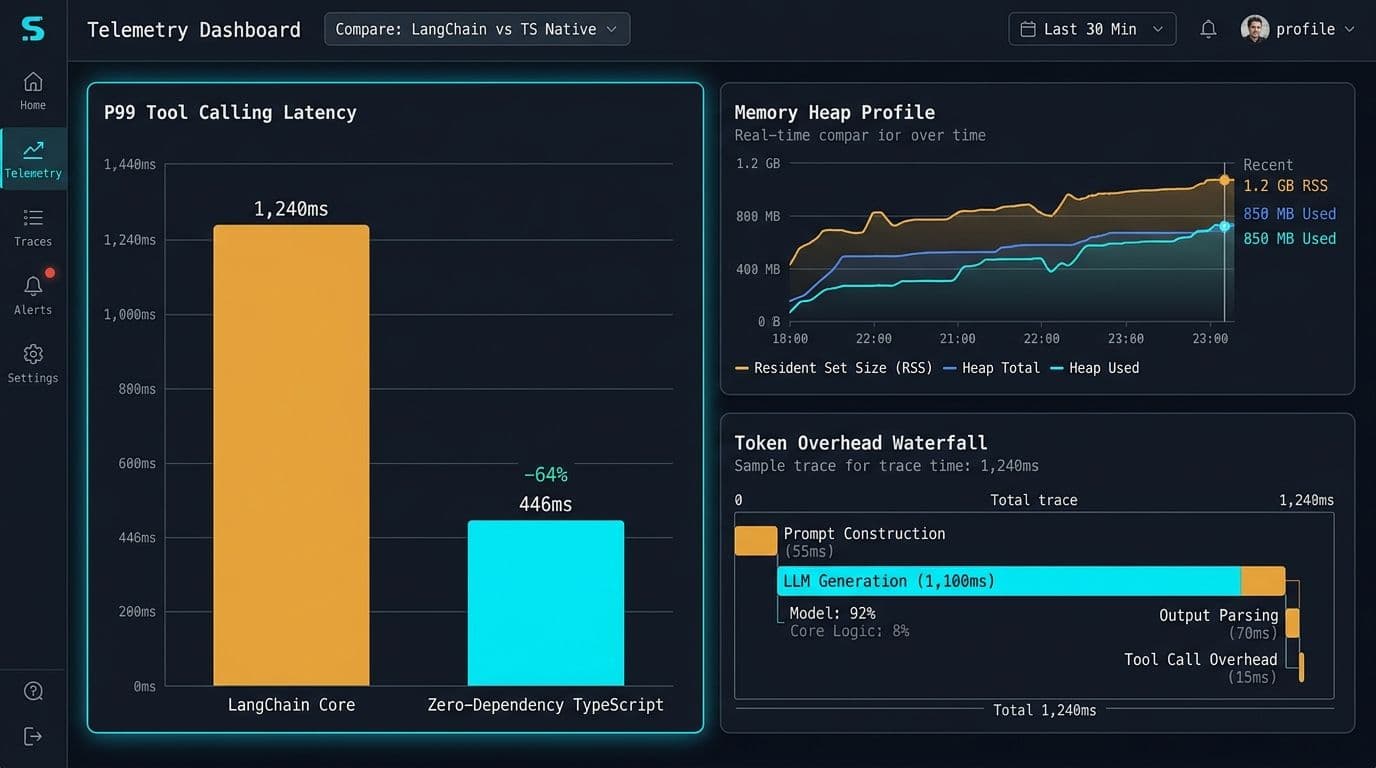
Task: Click the 18:00 time axis label
Action: pyautogui.click(x=790, y=339)
